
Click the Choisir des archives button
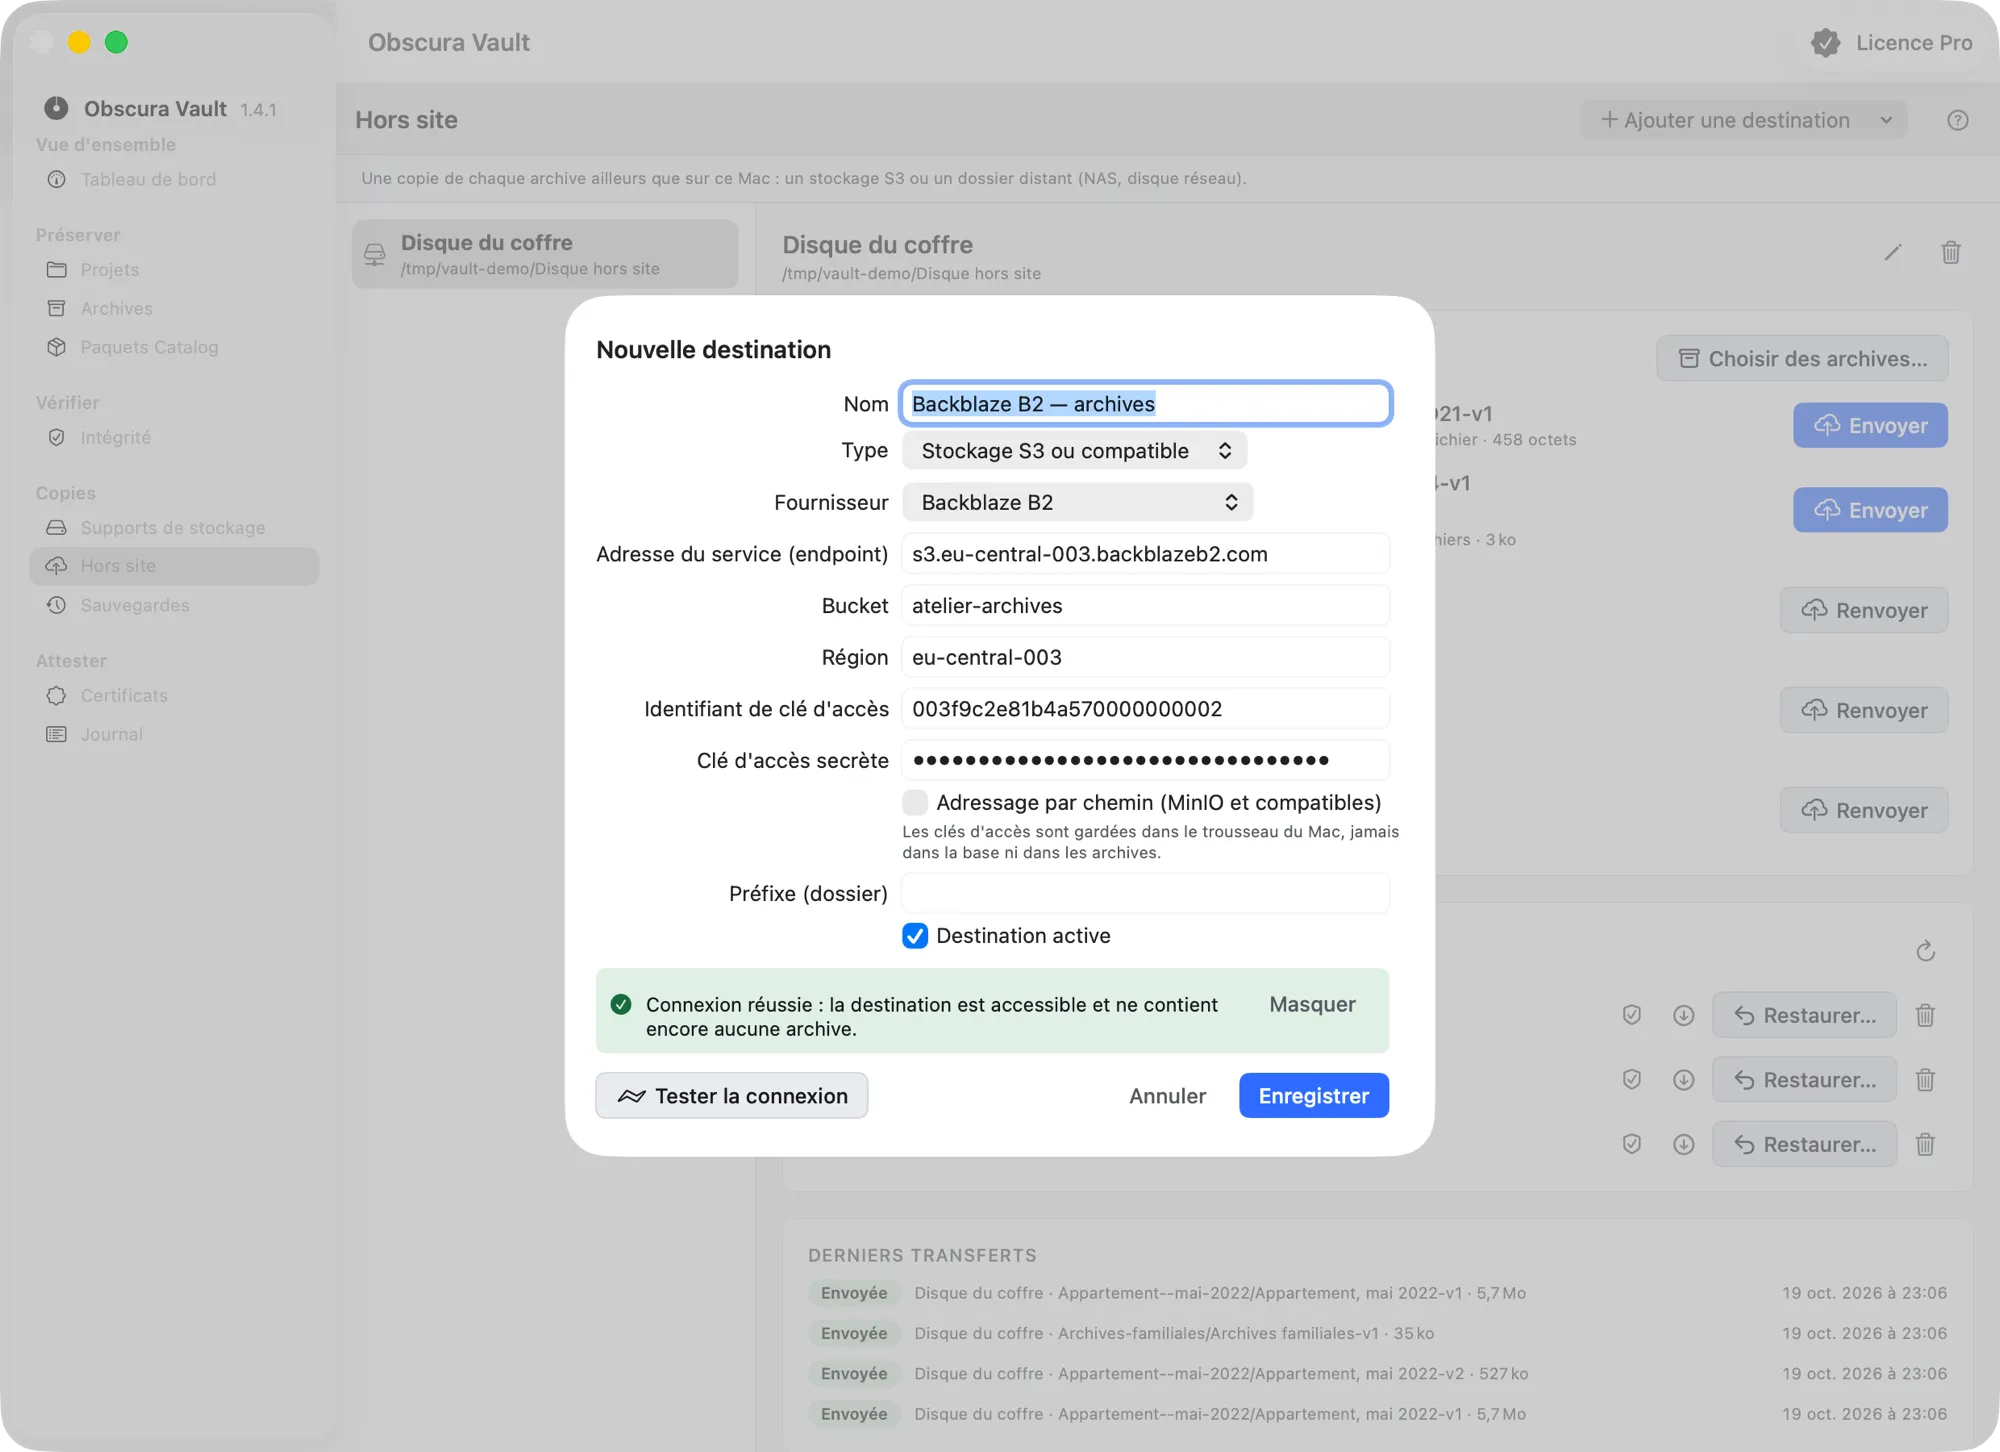(1802, 359)
